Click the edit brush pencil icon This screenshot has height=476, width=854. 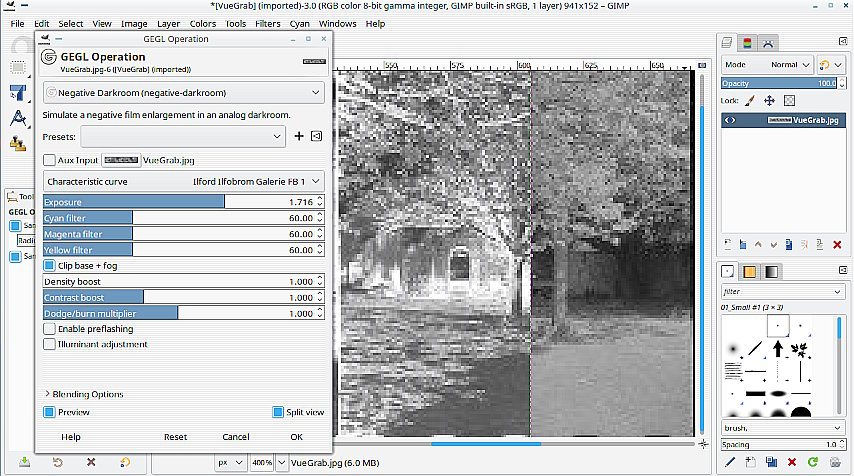click(729, 462)
